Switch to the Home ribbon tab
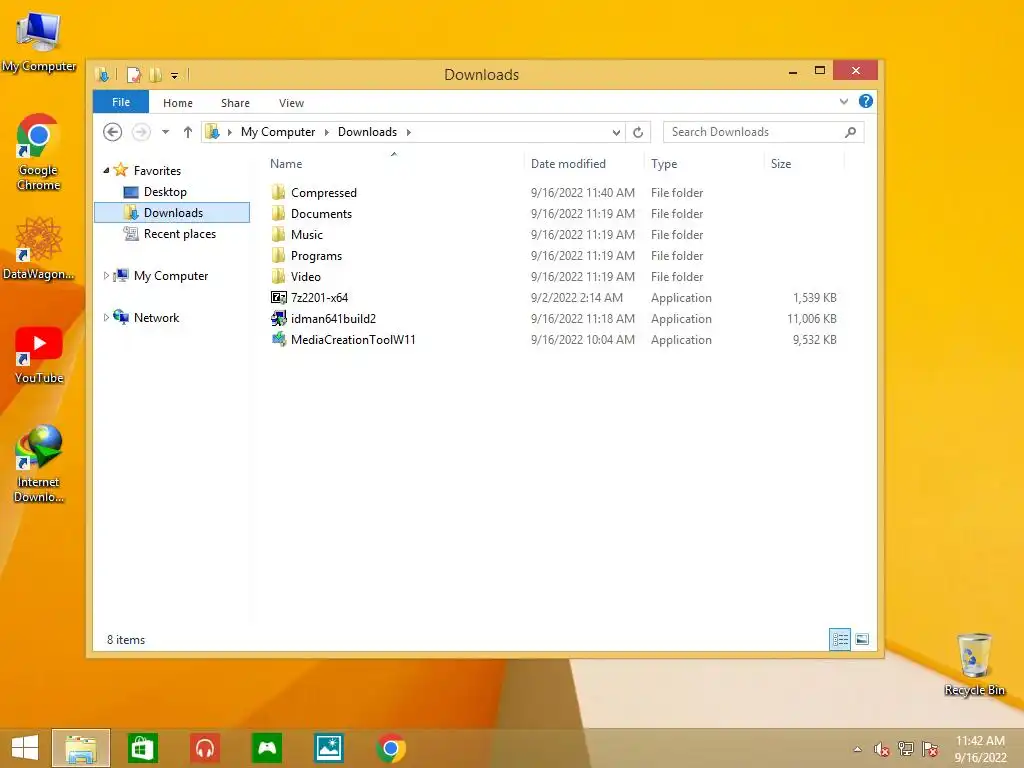The image size is (1024, 768). (x=178, y=103)
